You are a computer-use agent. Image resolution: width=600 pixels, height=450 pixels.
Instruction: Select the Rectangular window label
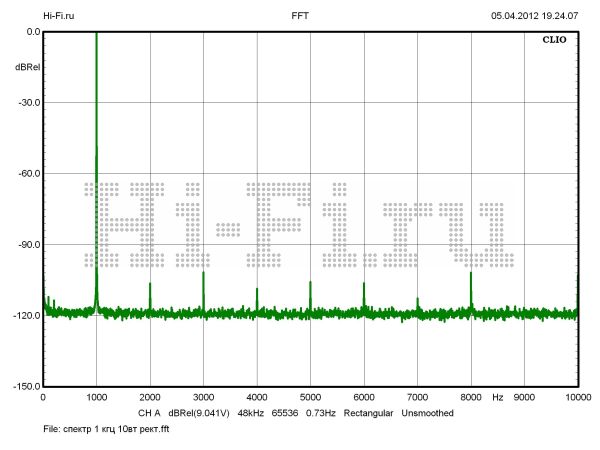pyautogui.click(x=369, y=412)
